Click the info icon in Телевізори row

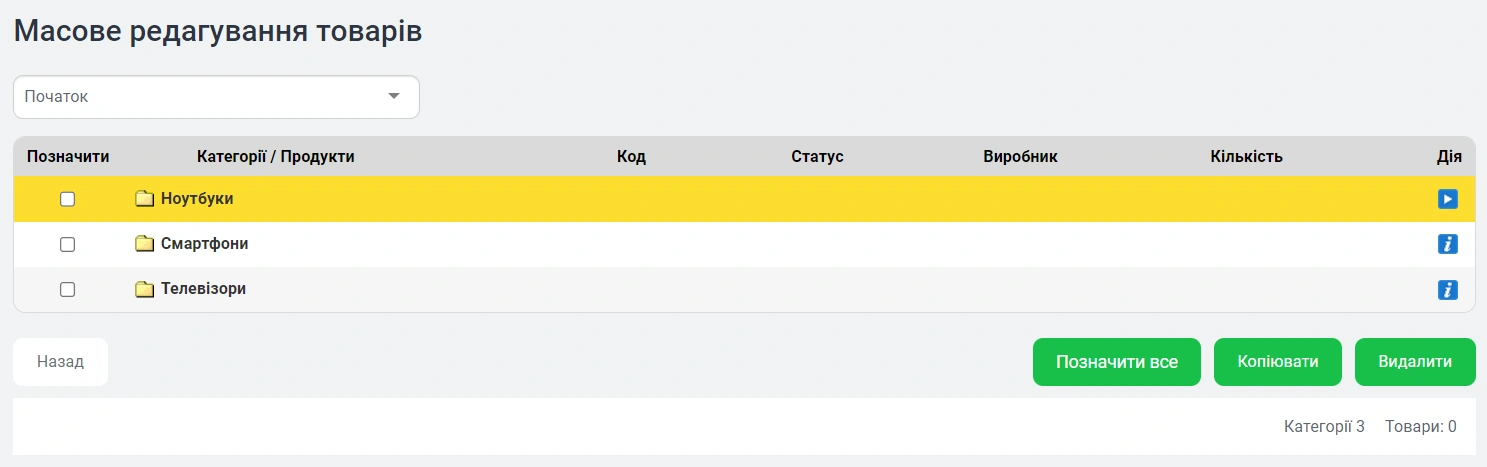(1447, 290)
